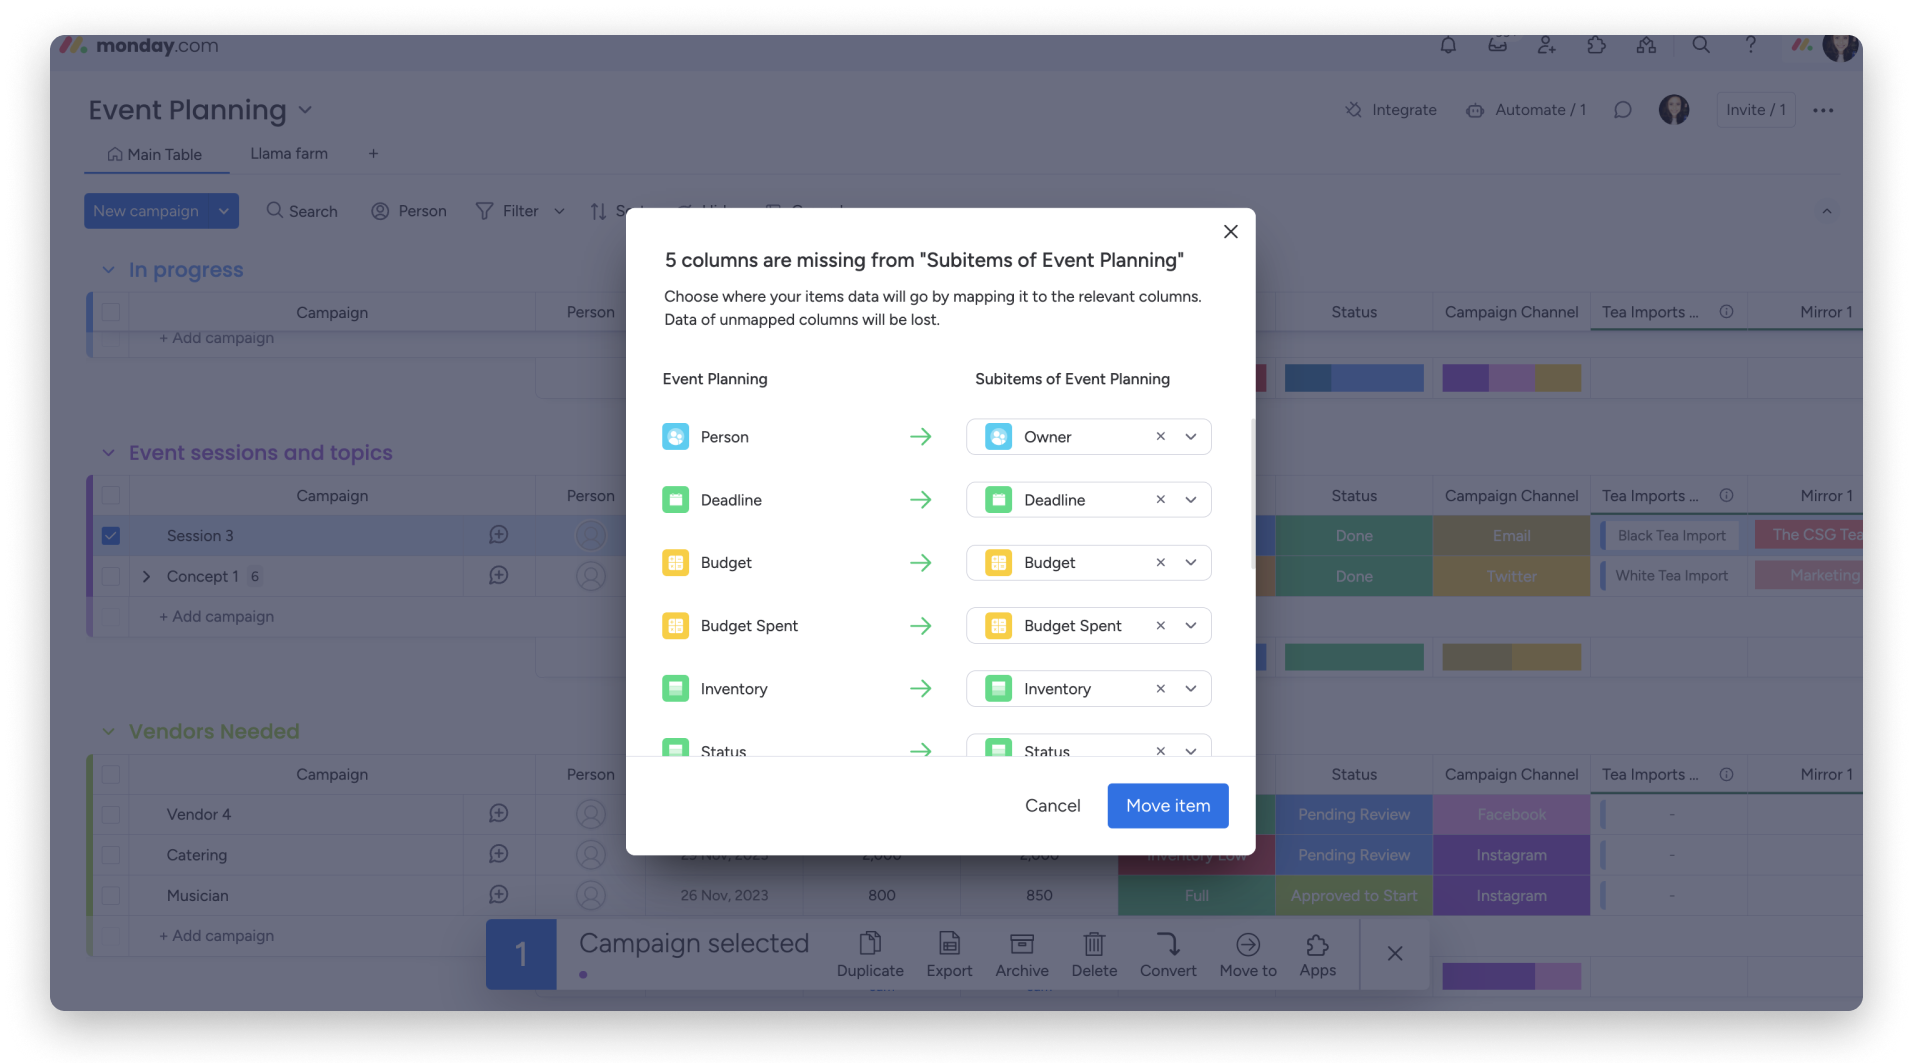Delete the selected campaign
1913x1063 pixels.
(x=1094, y=955)
